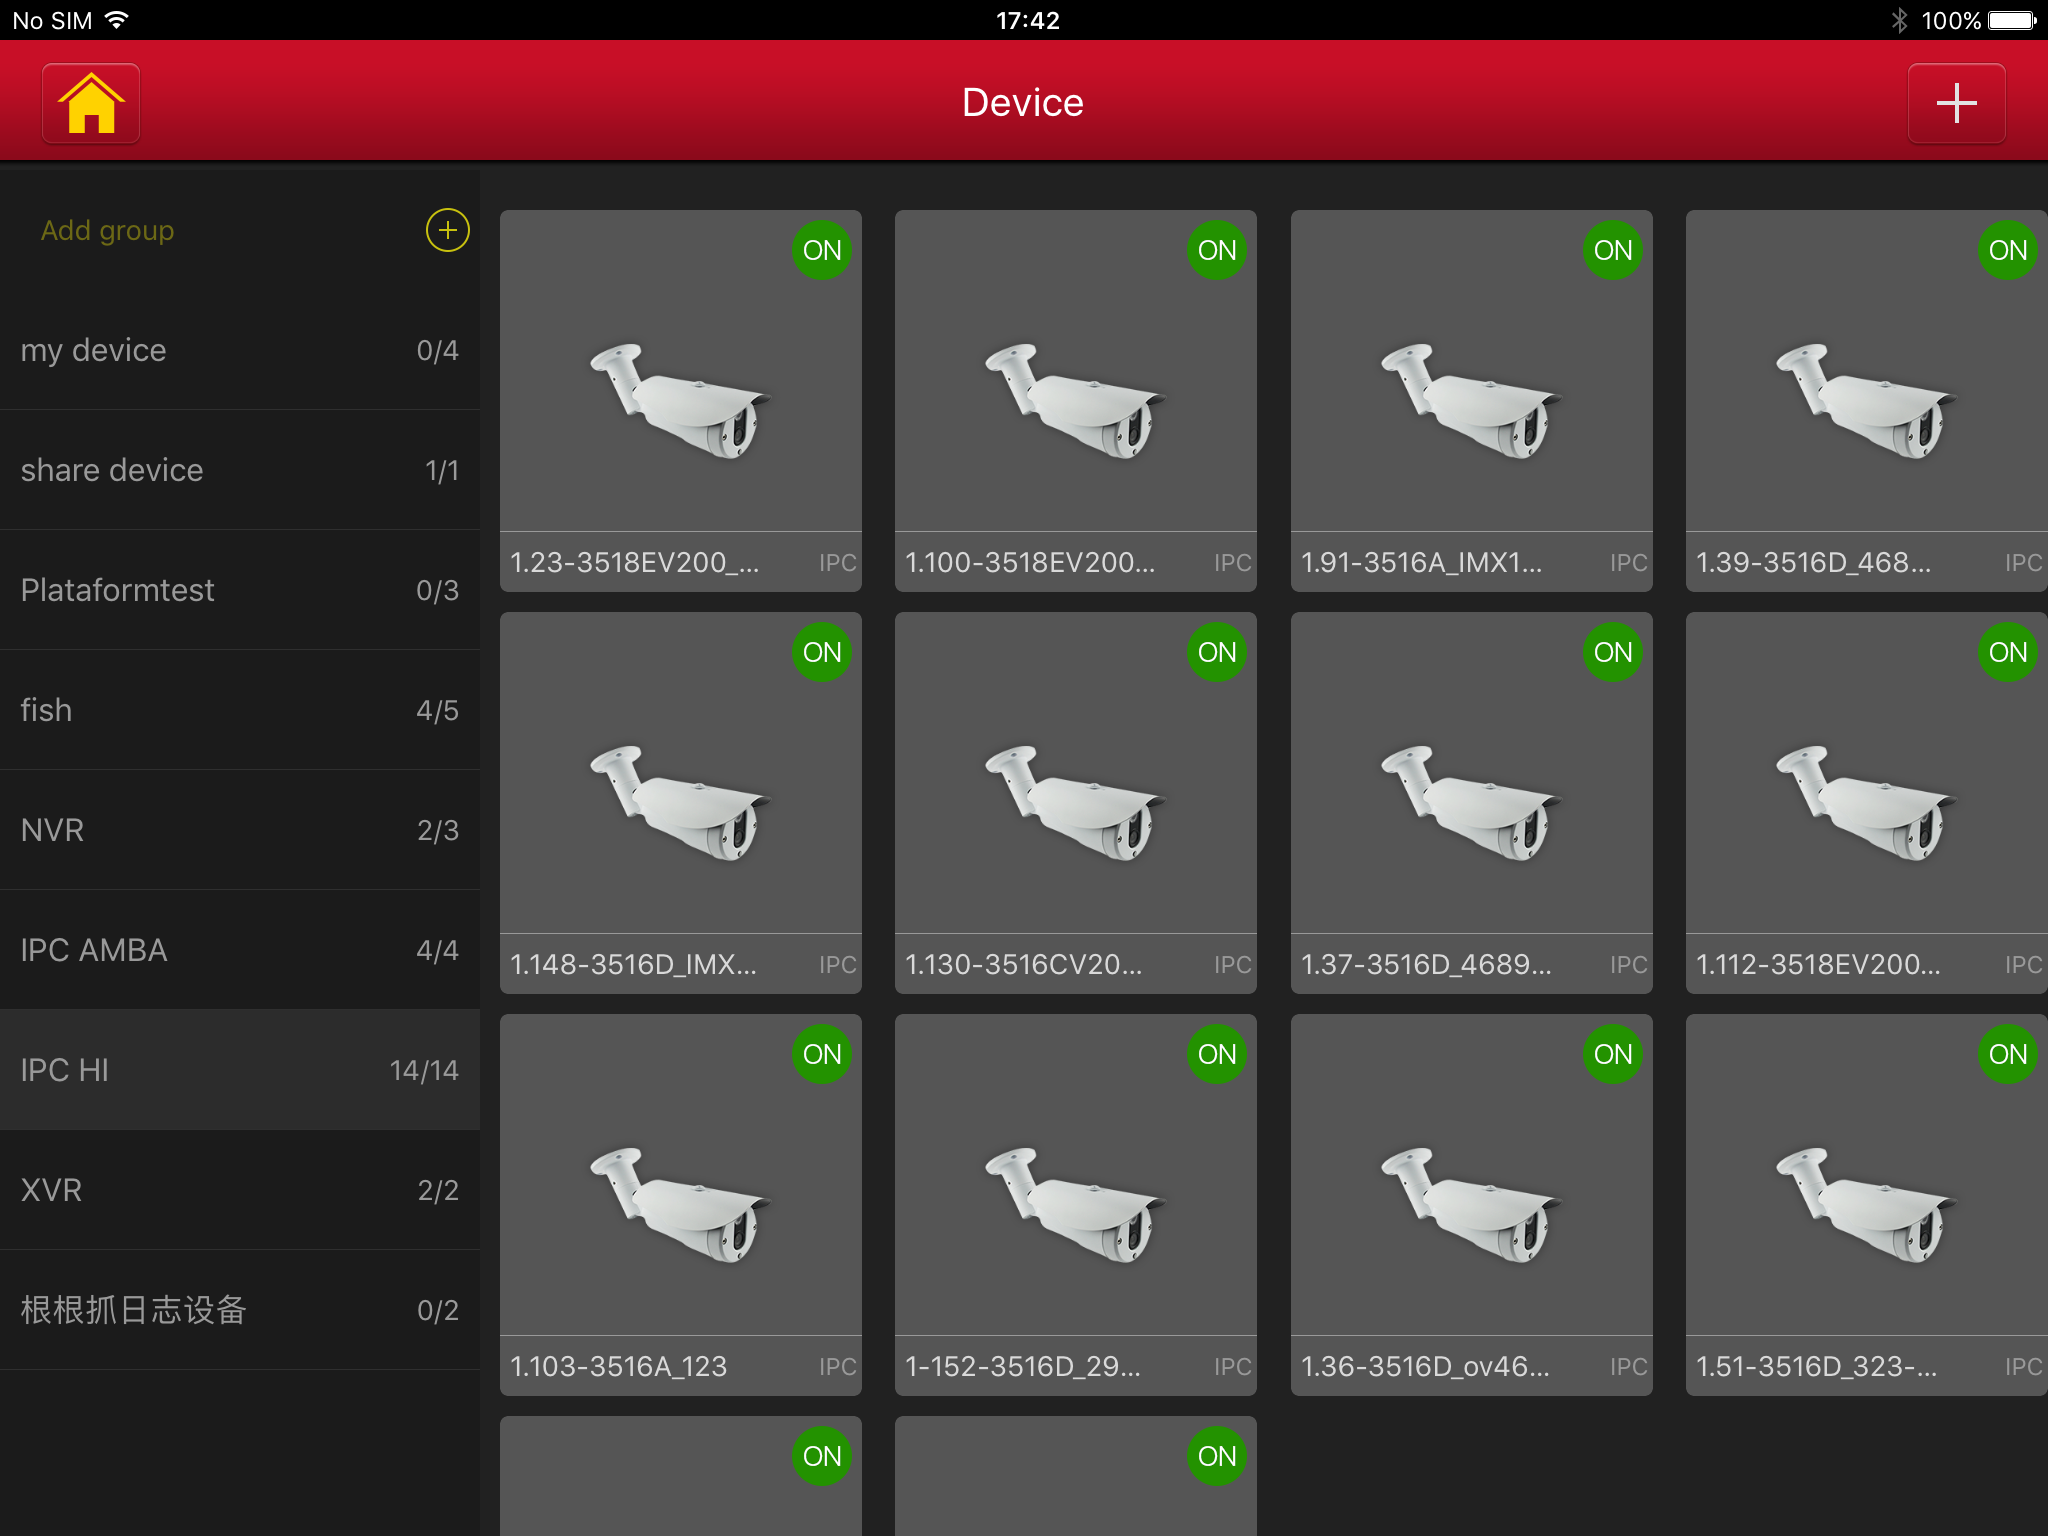The height and width of the screenshot is (1536, 2048).
Task: Open the share device group
Action: click(240, 470)
